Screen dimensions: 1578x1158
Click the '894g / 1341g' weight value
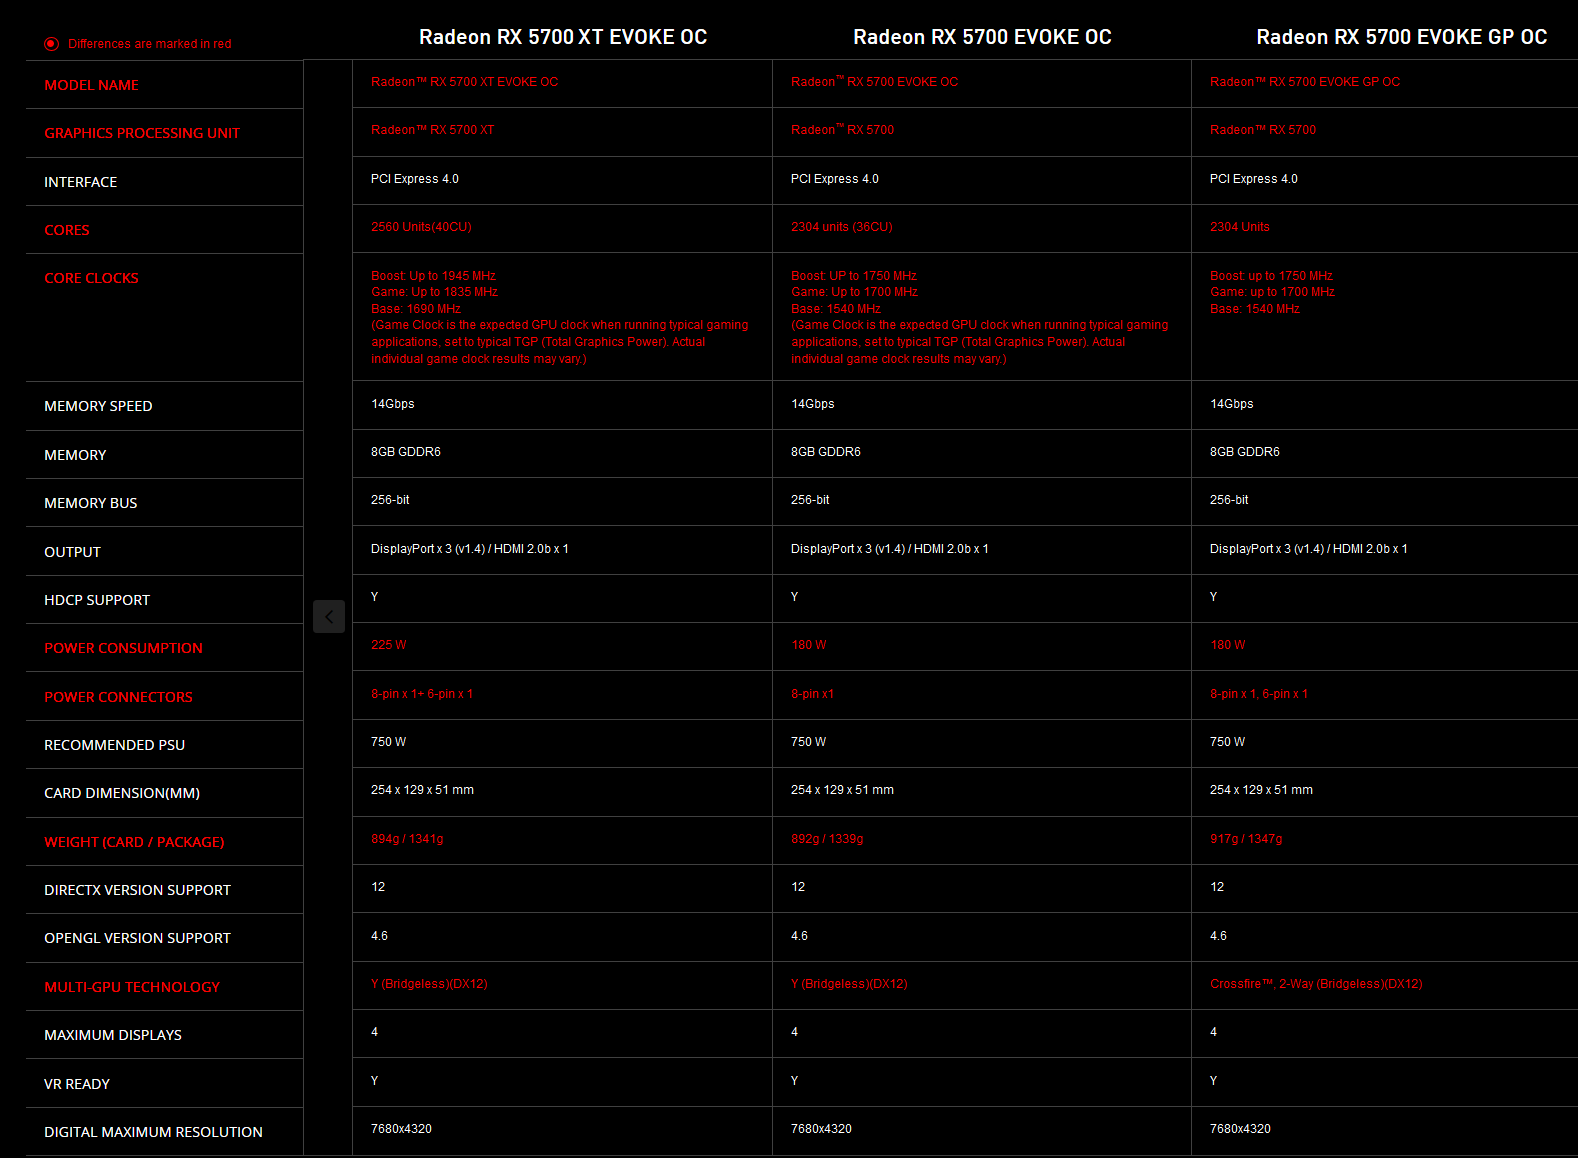point(407,839)
